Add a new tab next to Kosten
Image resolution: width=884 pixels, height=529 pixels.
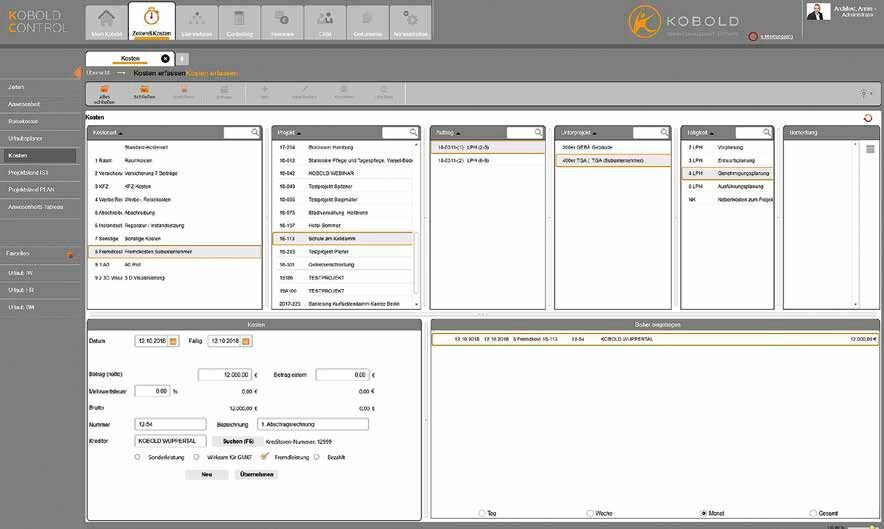(x=183, y=59)
